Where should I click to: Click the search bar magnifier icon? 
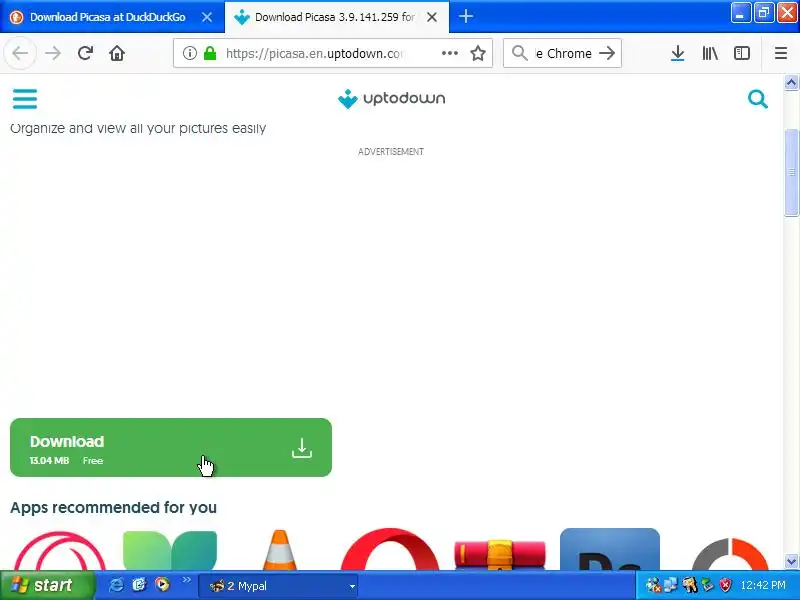pyautogui.click(x=519, y=53)
